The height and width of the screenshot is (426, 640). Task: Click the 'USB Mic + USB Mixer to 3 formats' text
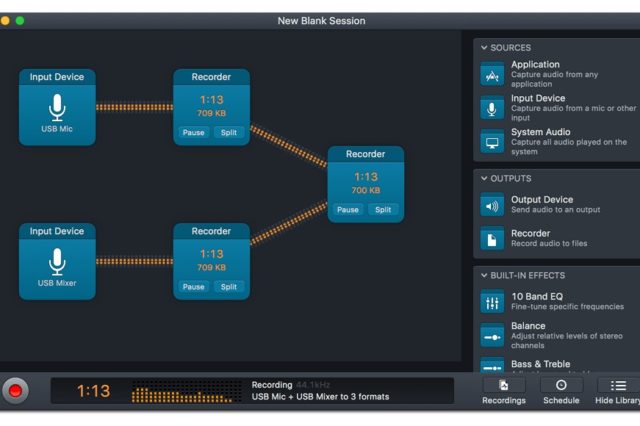pyautogui.click(x=320, y=397)
